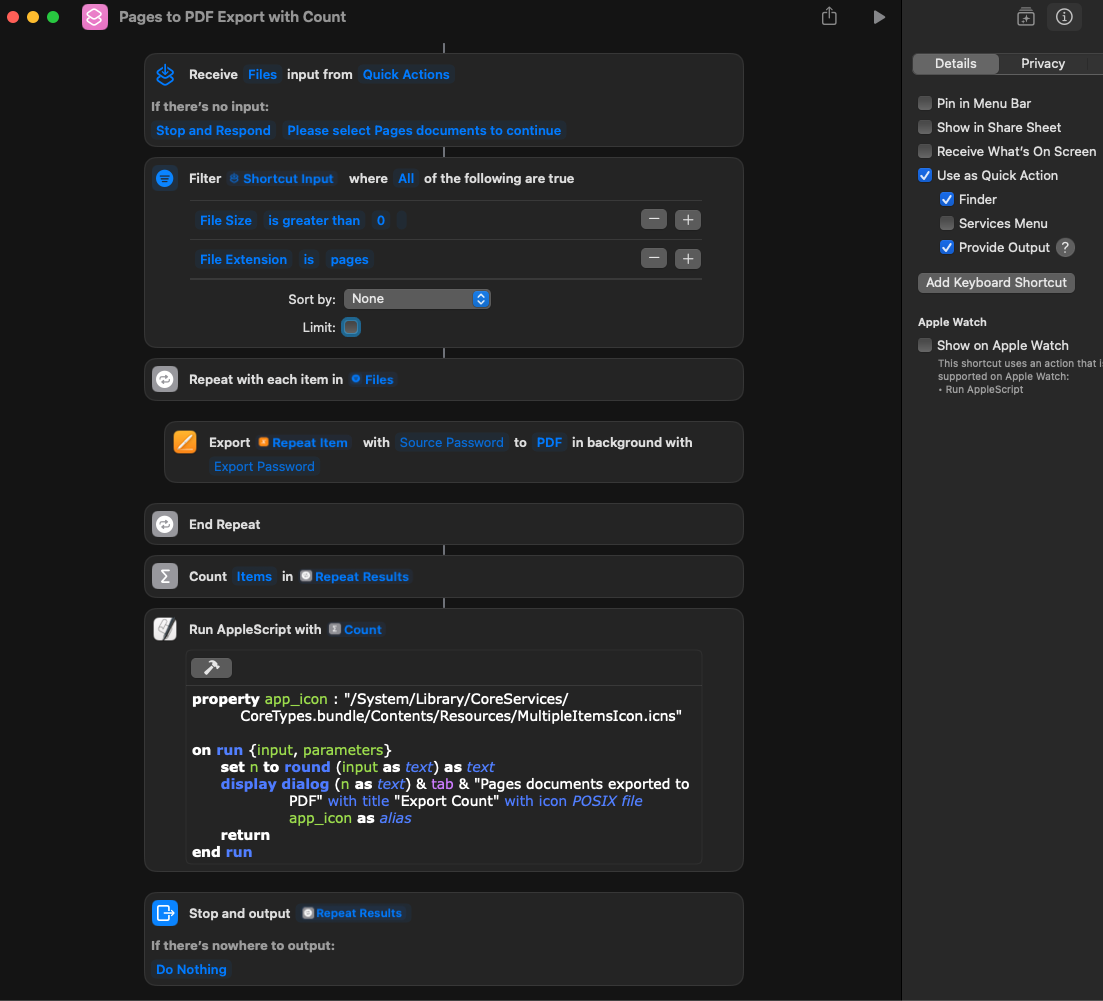
Task: Click the Run AppleScript action icon
Action: point(165,630)
